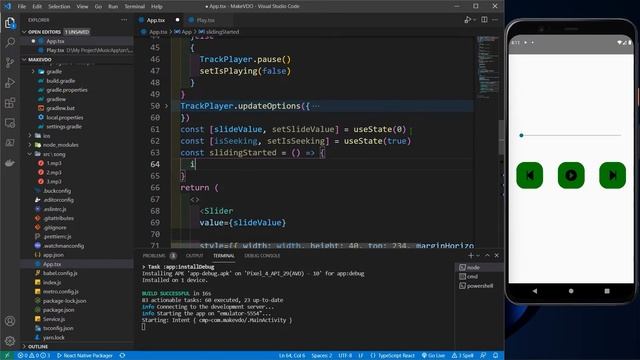Click React Native Packager status item

[x=85, y=356]
